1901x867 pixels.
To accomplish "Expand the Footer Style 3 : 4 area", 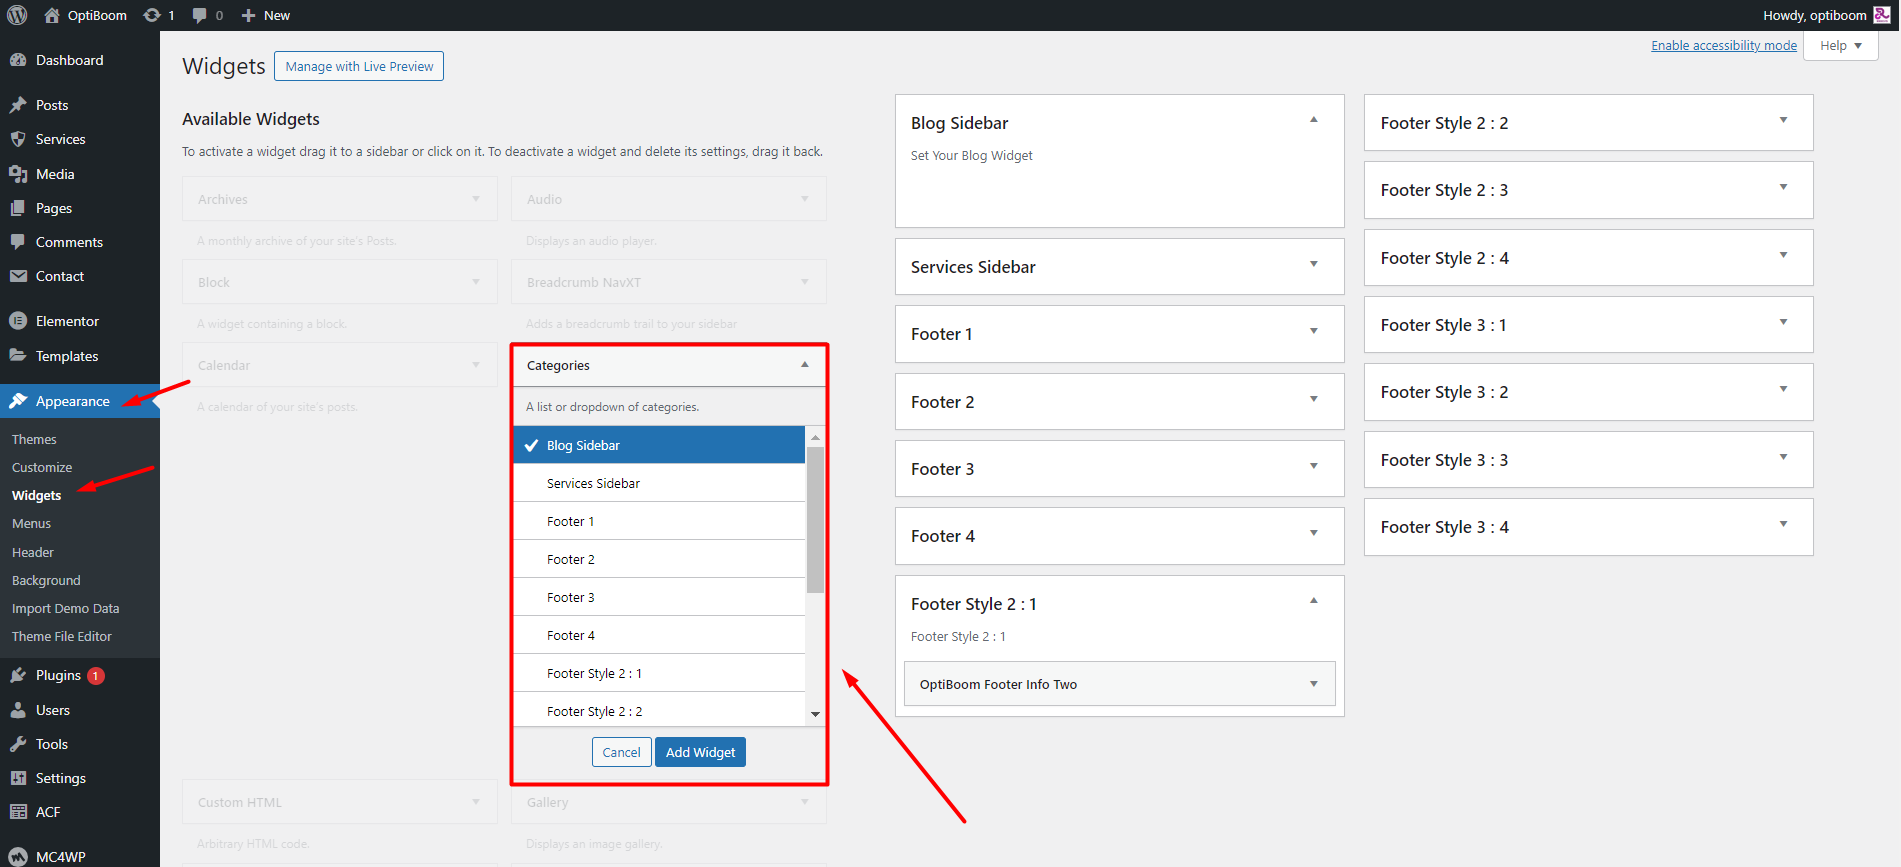I will (1783, 524).
